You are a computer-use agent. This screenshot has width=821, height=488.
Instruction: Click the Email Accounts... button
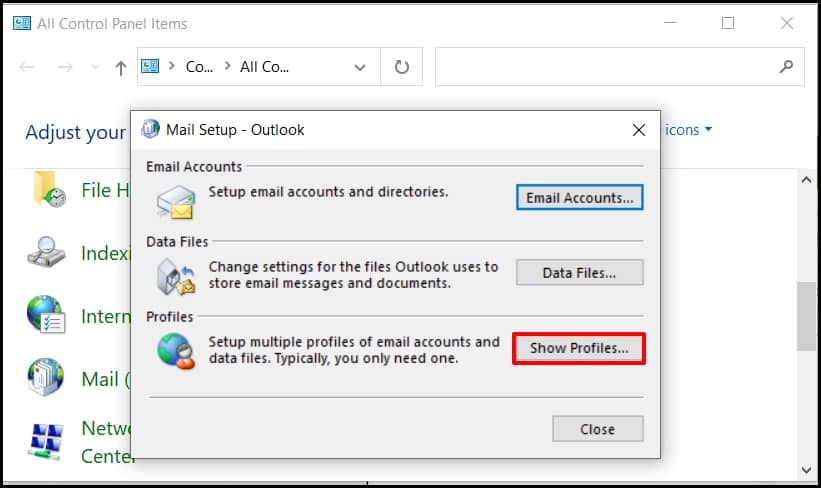click(580, 197)
